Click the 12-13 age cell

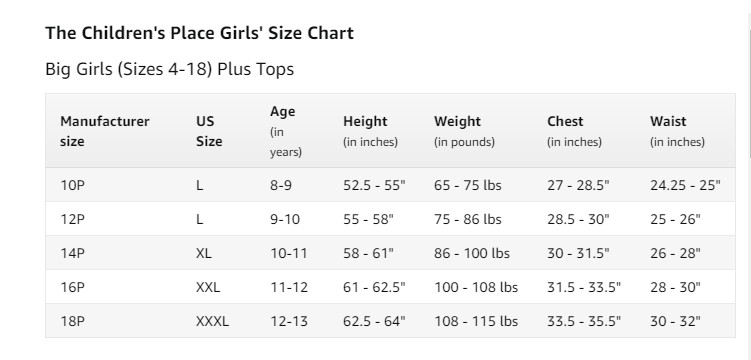[289, 321]
